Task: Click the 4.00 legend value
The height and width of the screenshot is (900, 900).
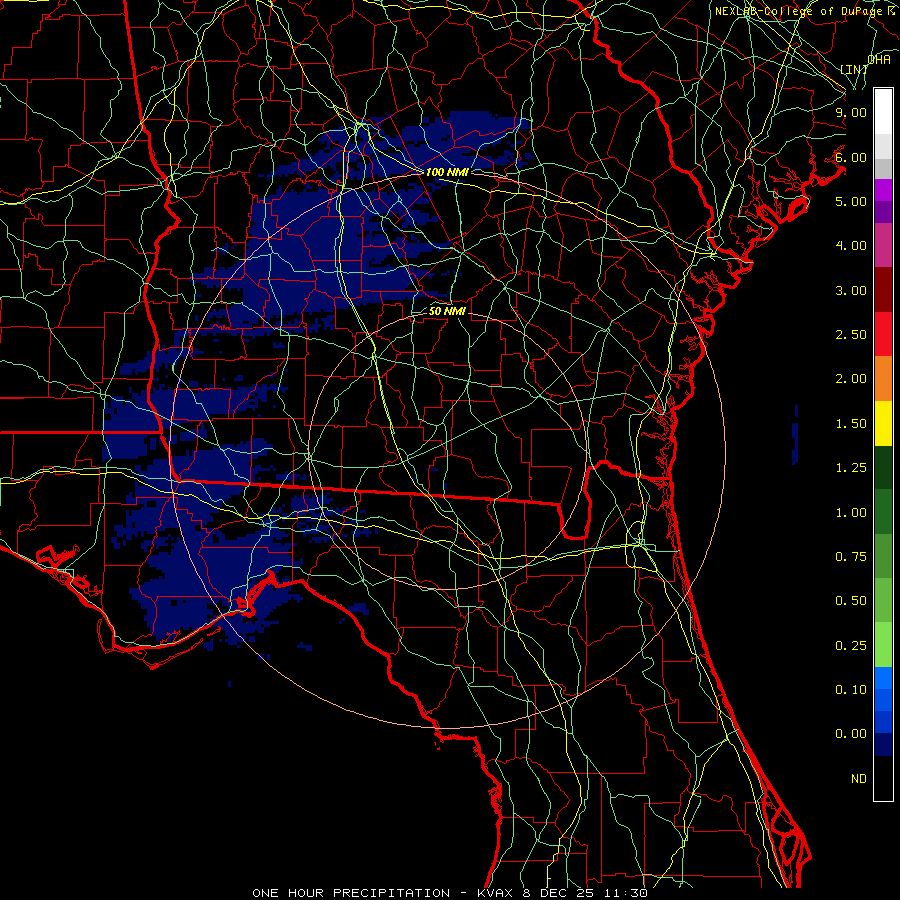Action: (x=851, y=246)
